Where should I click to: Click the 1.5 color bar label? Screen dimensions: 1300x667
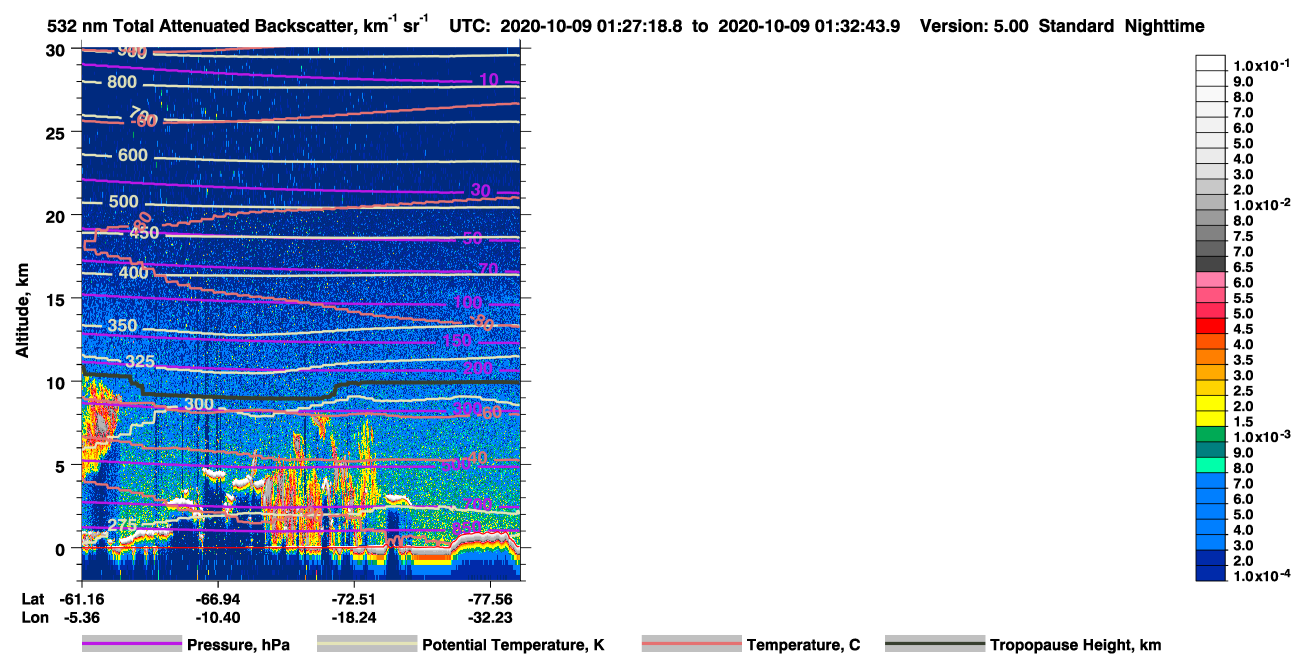coord(1242,421)
